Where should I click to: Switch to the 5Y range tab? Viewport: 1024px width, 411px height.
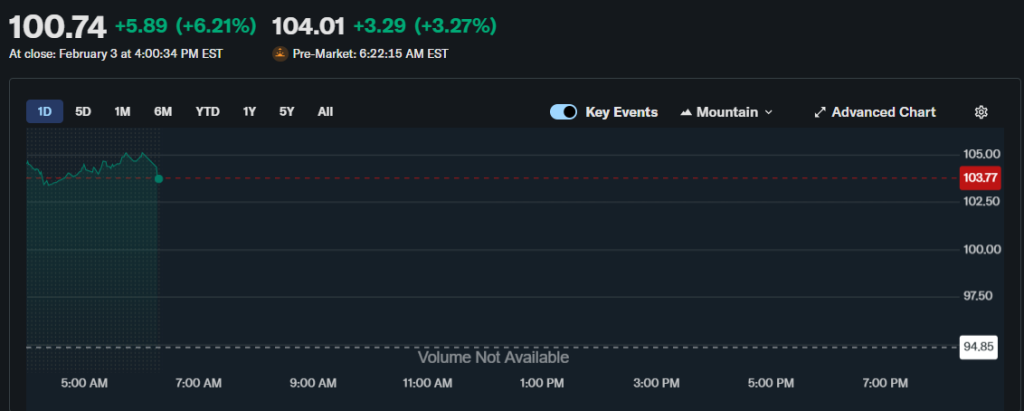point(287,112)
